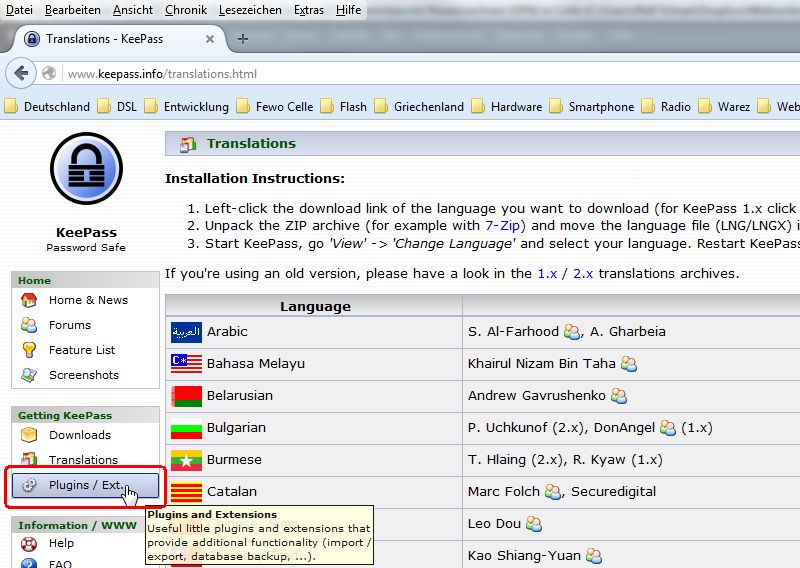The image size is (800, 568).
Task: Click the 7-Zip link
Action: 502,226
